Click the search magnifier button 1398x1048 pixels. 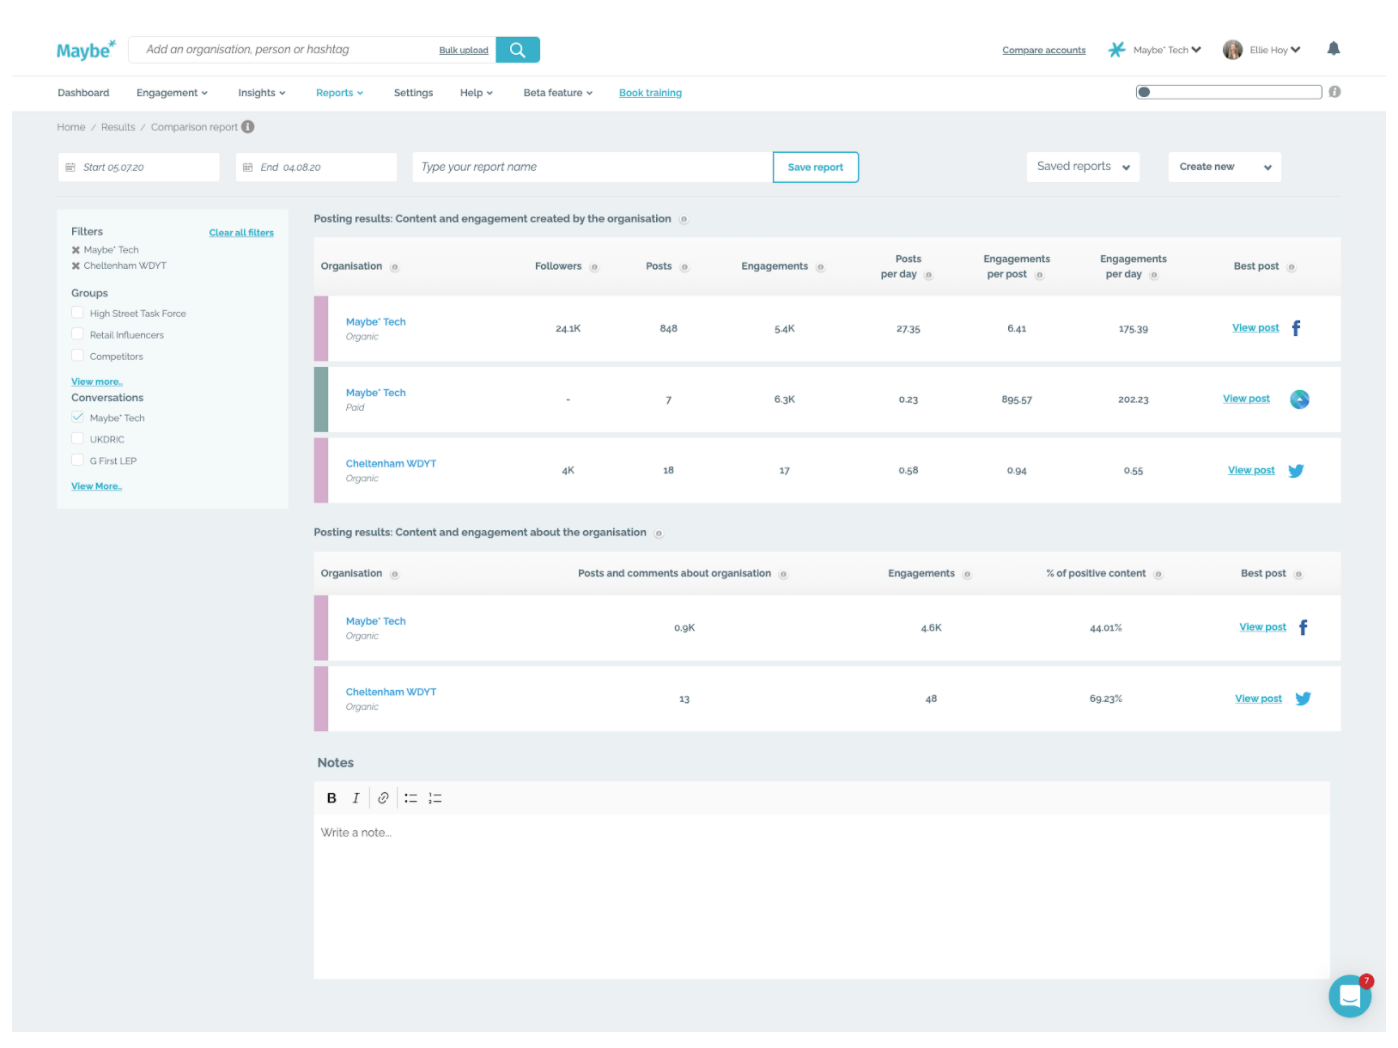(x=517, y=50)
